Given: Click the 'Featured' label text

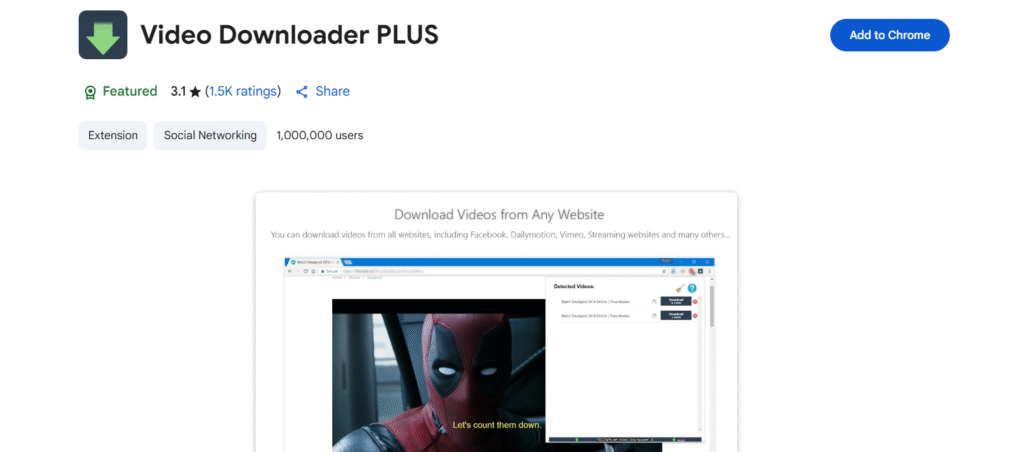Looking at the screenshot, I should [130, 91].
